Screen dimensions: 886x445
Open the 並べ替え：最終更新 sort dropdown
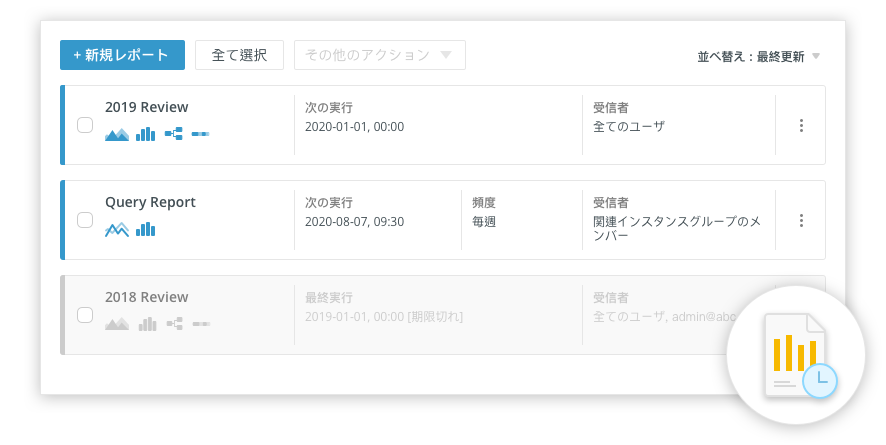click(x=758, y=56)
